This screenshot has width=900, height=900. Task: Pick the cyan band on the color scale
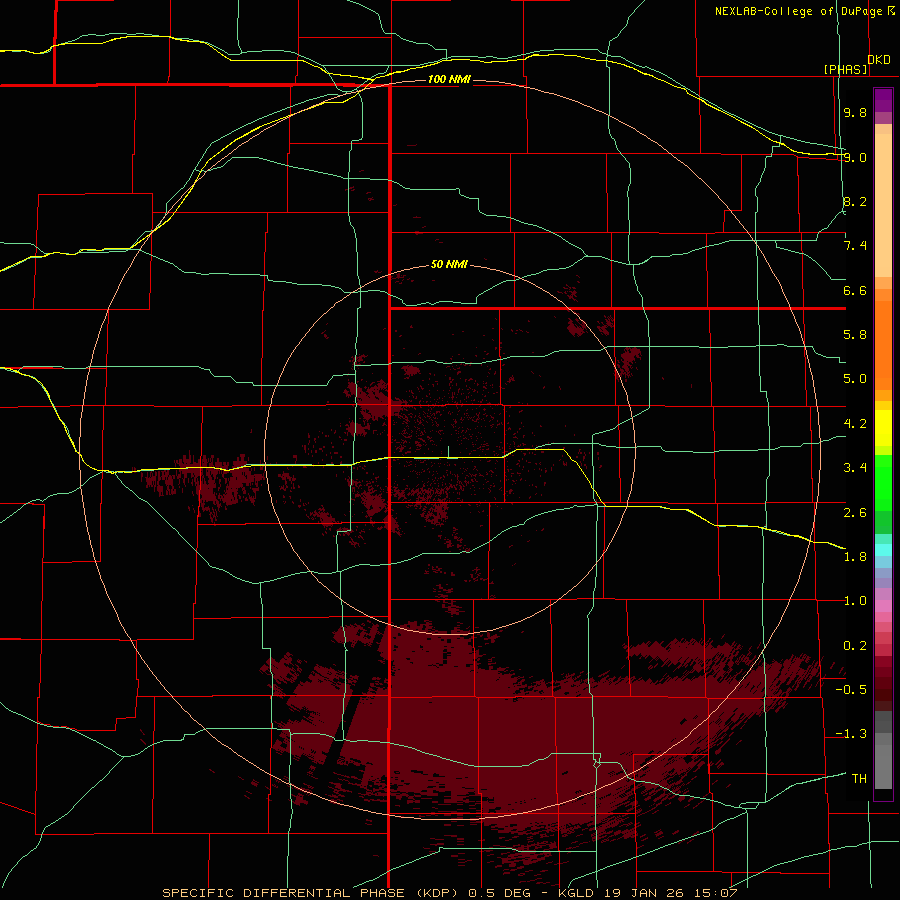[883, 550]
